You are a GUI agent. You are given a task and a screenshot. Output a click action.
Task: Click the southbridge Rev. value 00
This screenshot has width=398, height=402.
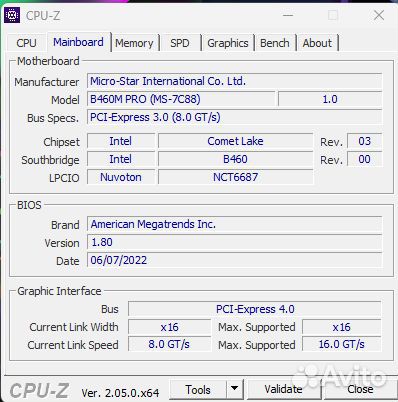364,159
